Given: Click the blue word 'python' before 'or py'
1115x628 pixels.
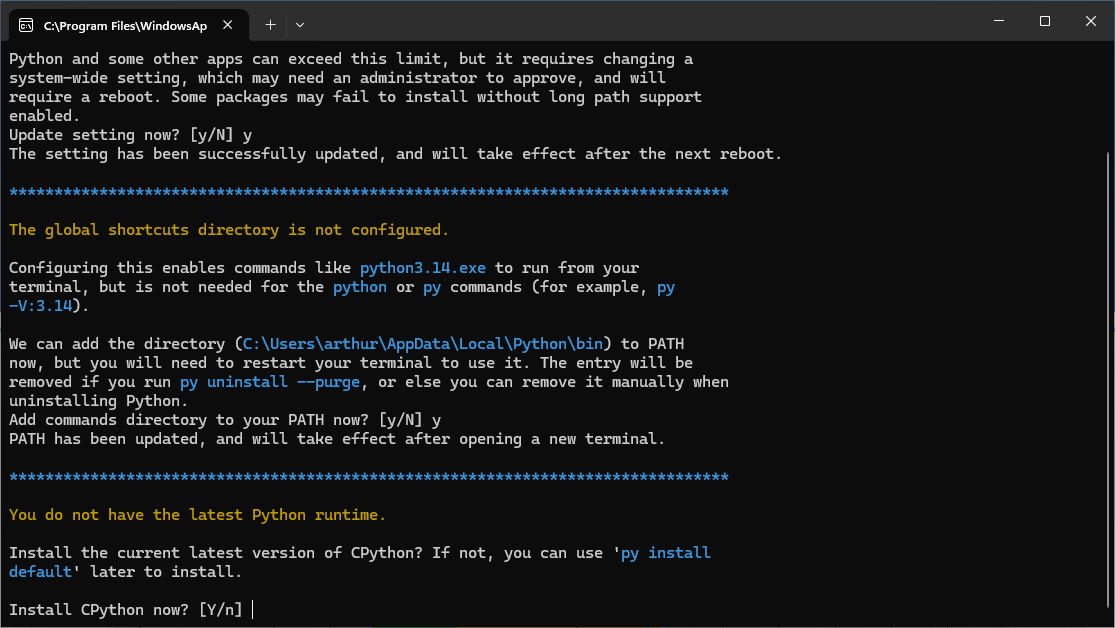Looking at the screenshot, I should 360,287.
